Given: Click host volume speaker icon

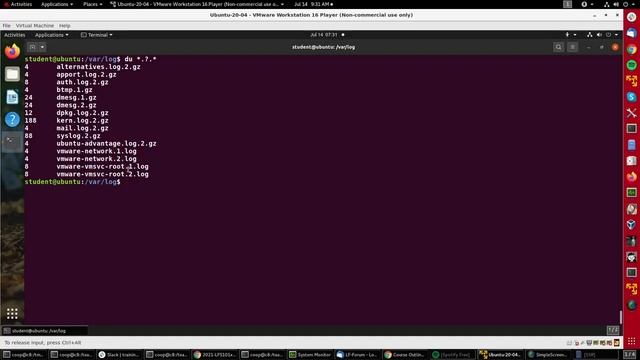Looking at the screenshot, I should pyautogui.click(x=616, y=4).
